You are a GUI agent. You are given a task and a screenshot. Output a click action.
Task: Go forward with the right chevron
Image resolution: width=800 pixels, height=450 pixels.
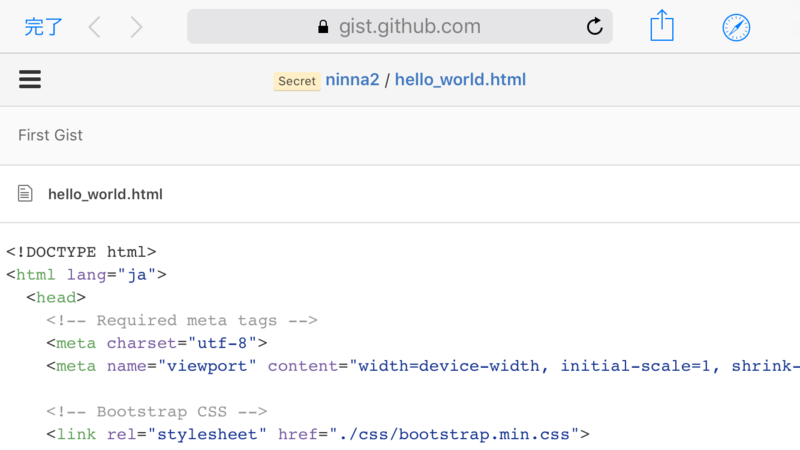click(136, 27)
